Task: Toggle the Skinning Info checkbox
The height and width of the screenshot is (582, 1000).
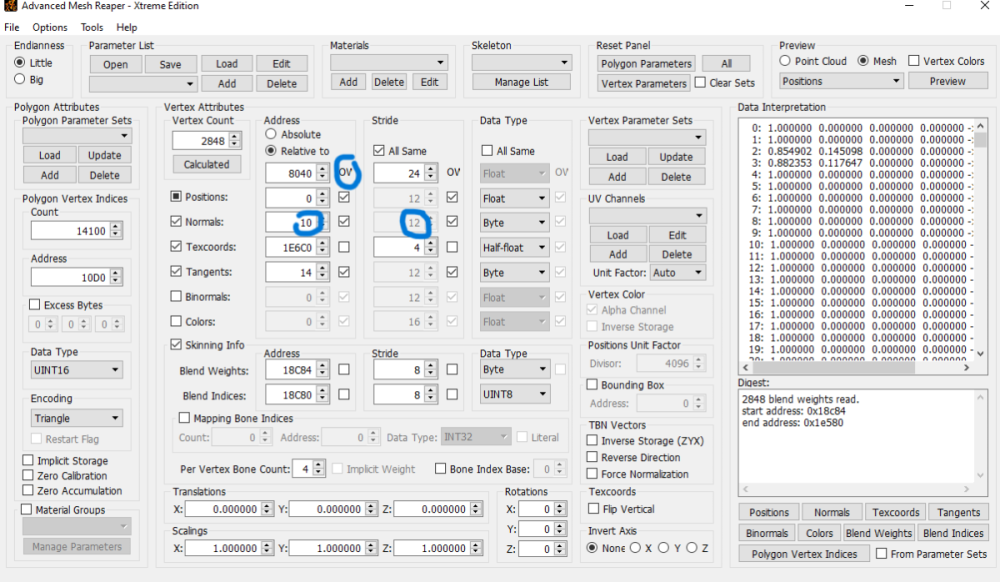Action: pos(177,345)
